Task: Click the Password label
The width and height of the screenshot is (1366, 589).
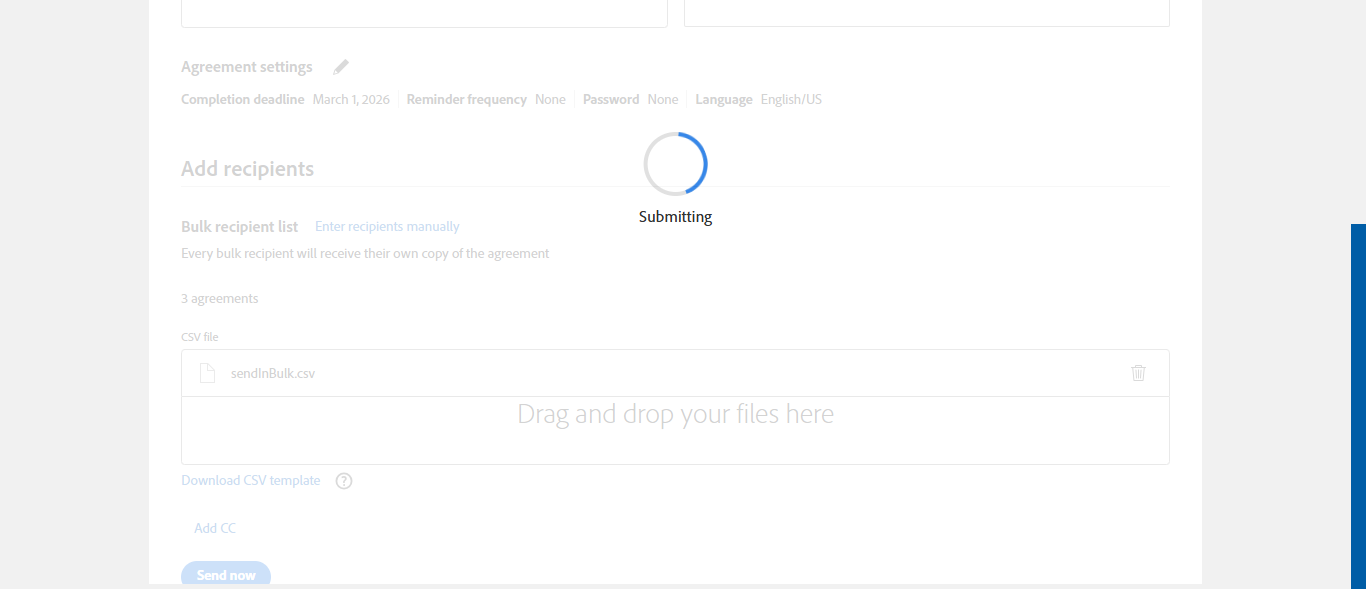Action: point(611,99)
